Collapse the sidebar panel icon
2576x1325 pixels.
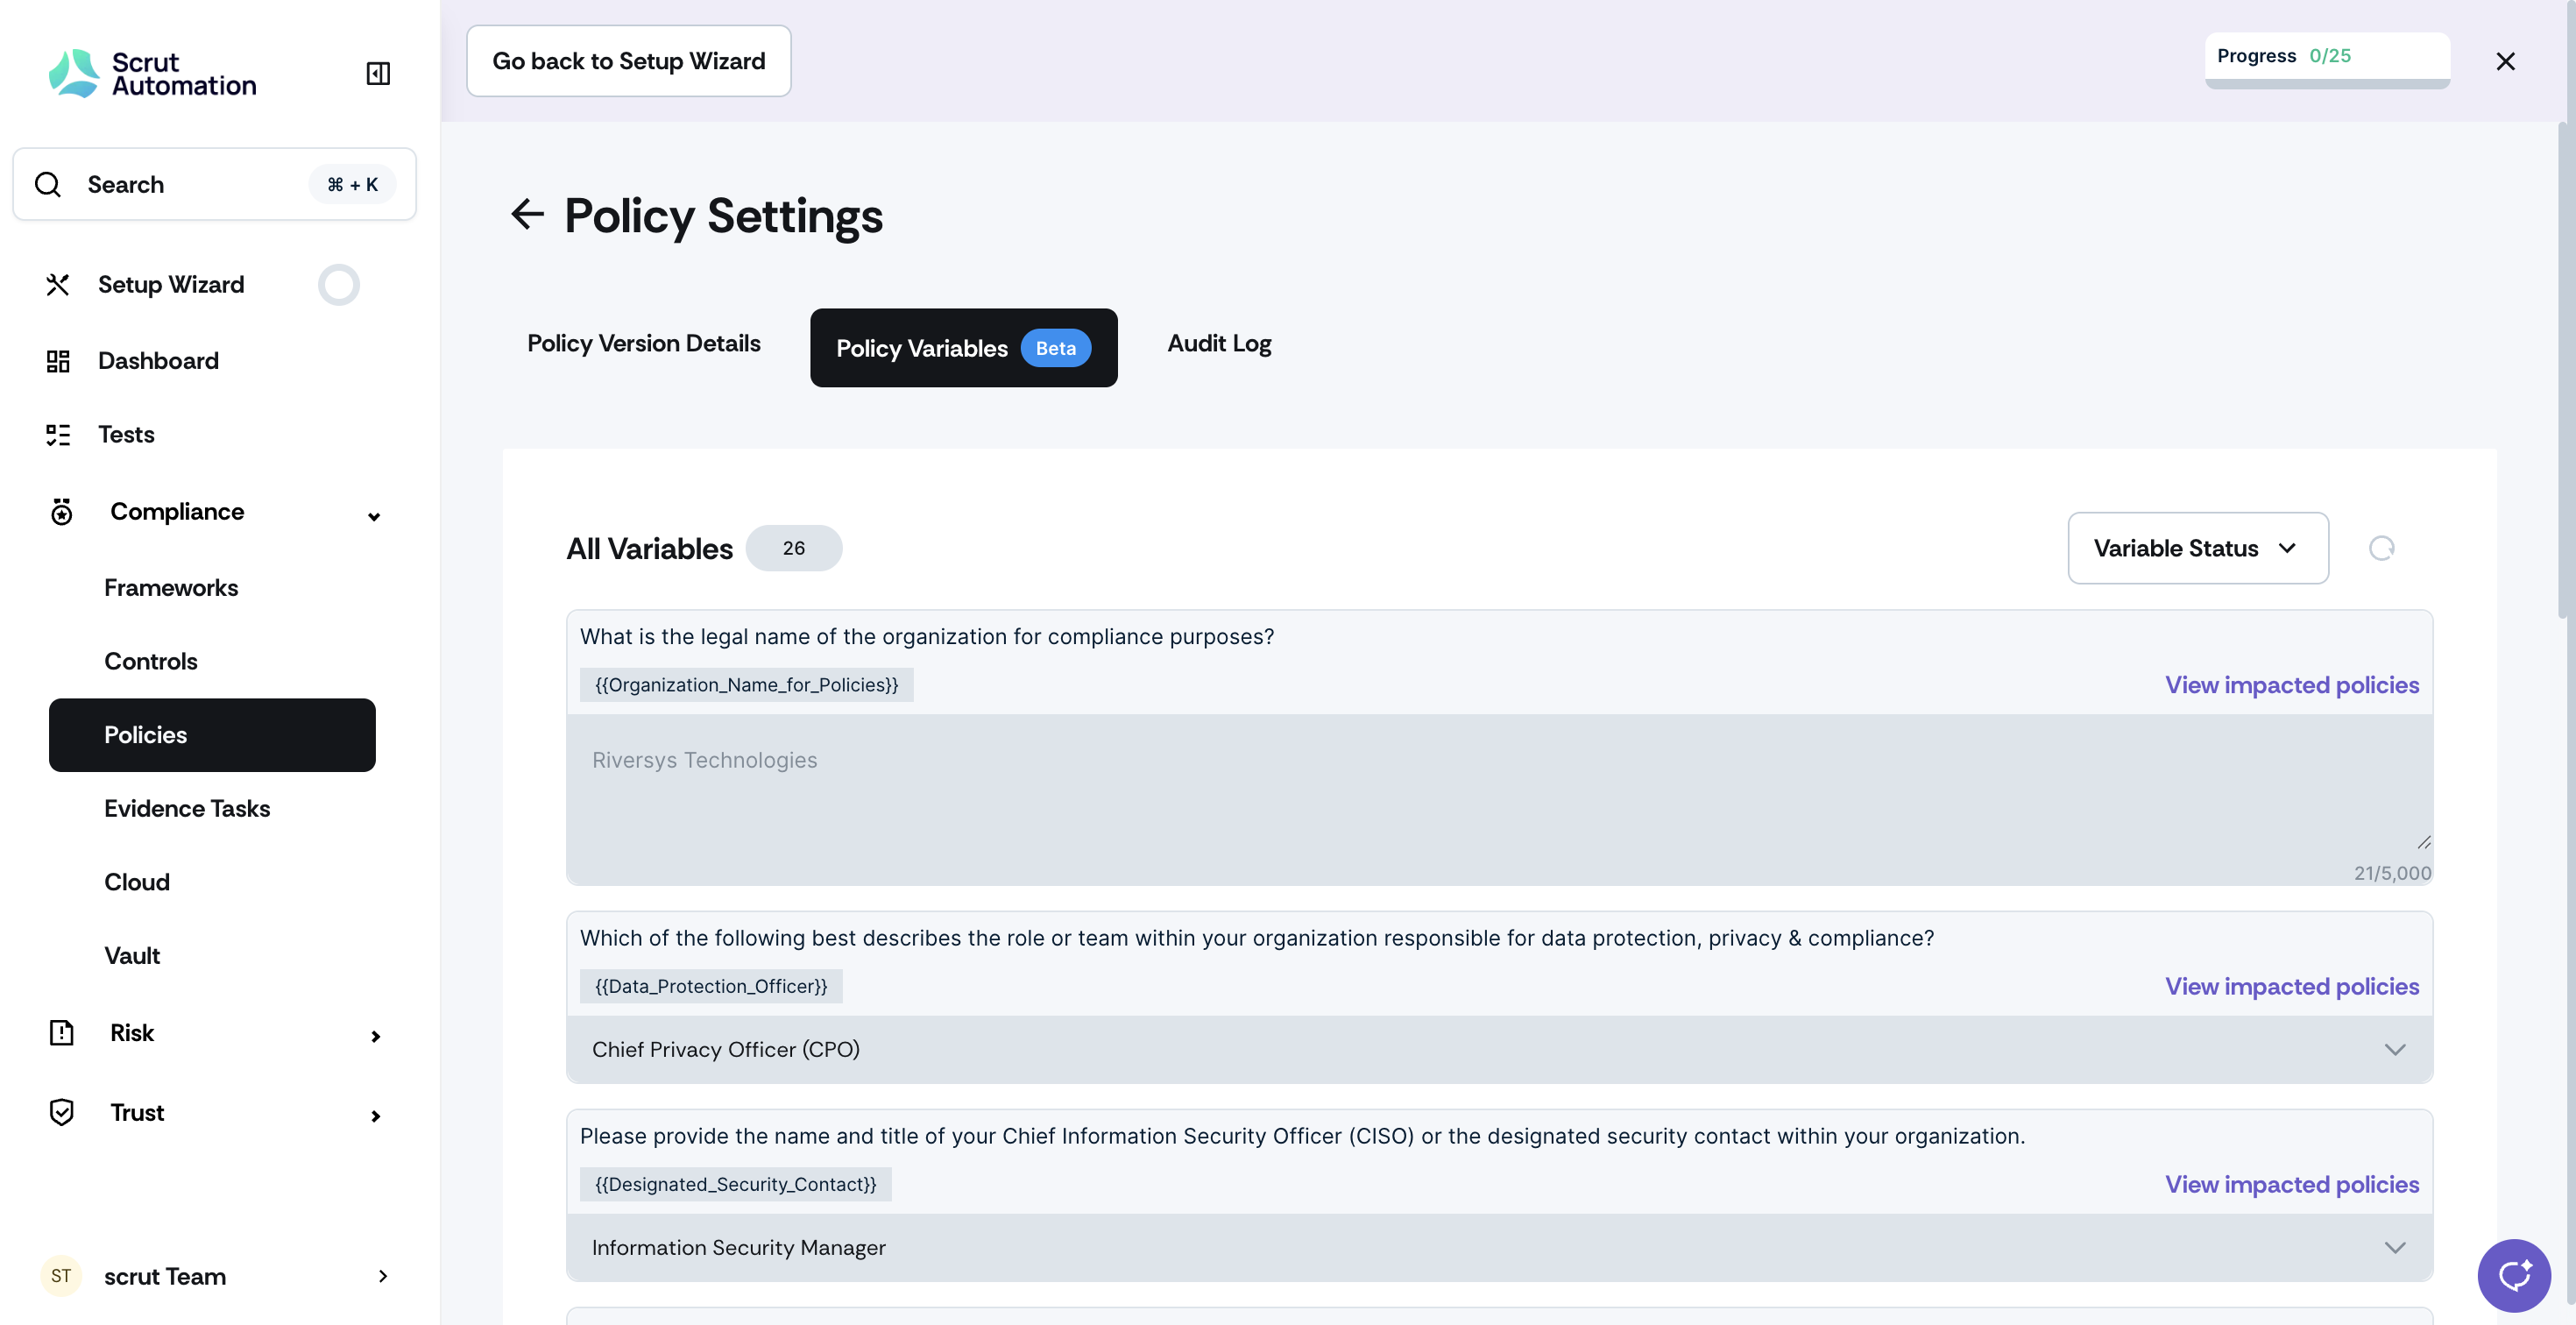coord(378,73)
